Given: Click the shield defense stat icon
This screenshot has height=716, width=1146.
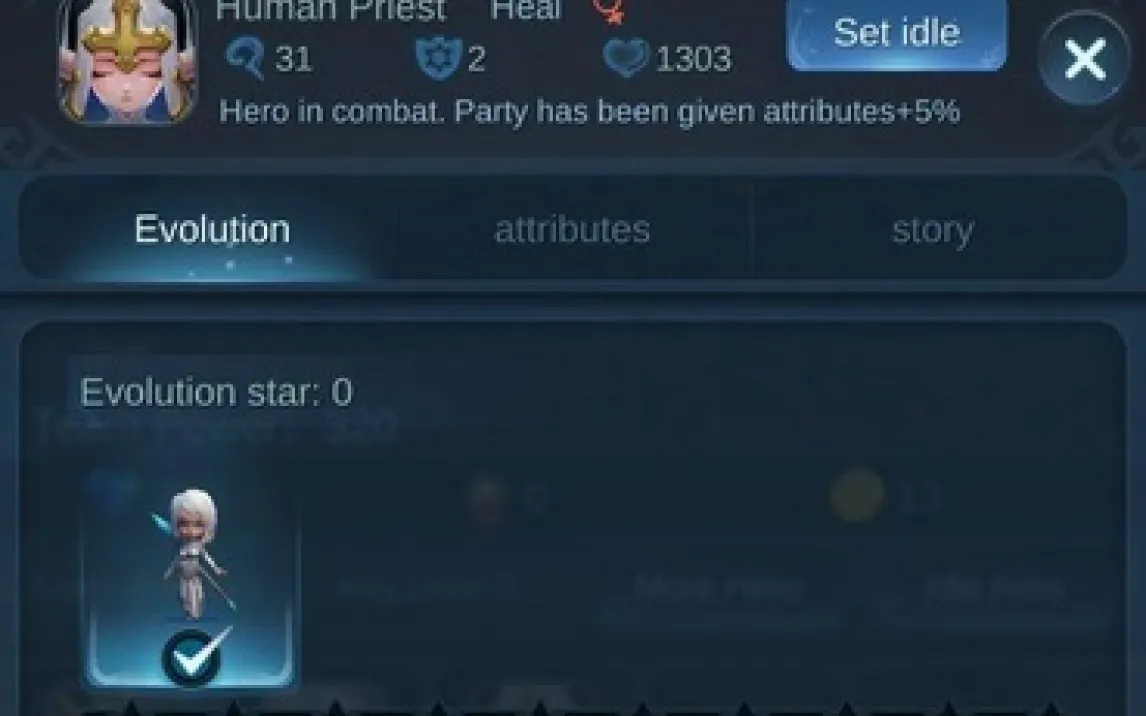Looking at the screenshot, I should coord(439,58).
